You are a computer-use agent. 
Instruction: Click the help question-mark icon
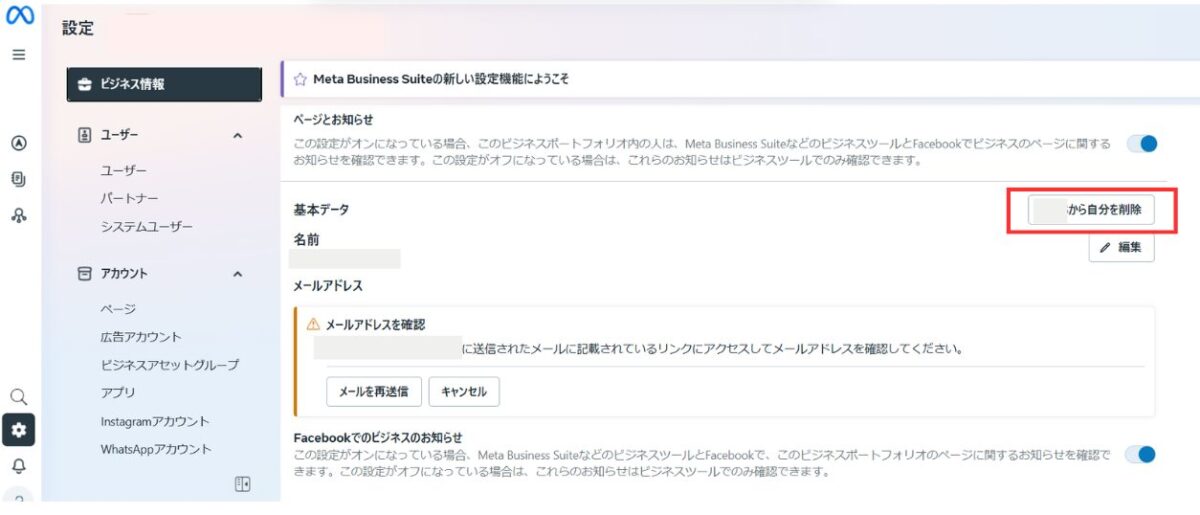19,497
